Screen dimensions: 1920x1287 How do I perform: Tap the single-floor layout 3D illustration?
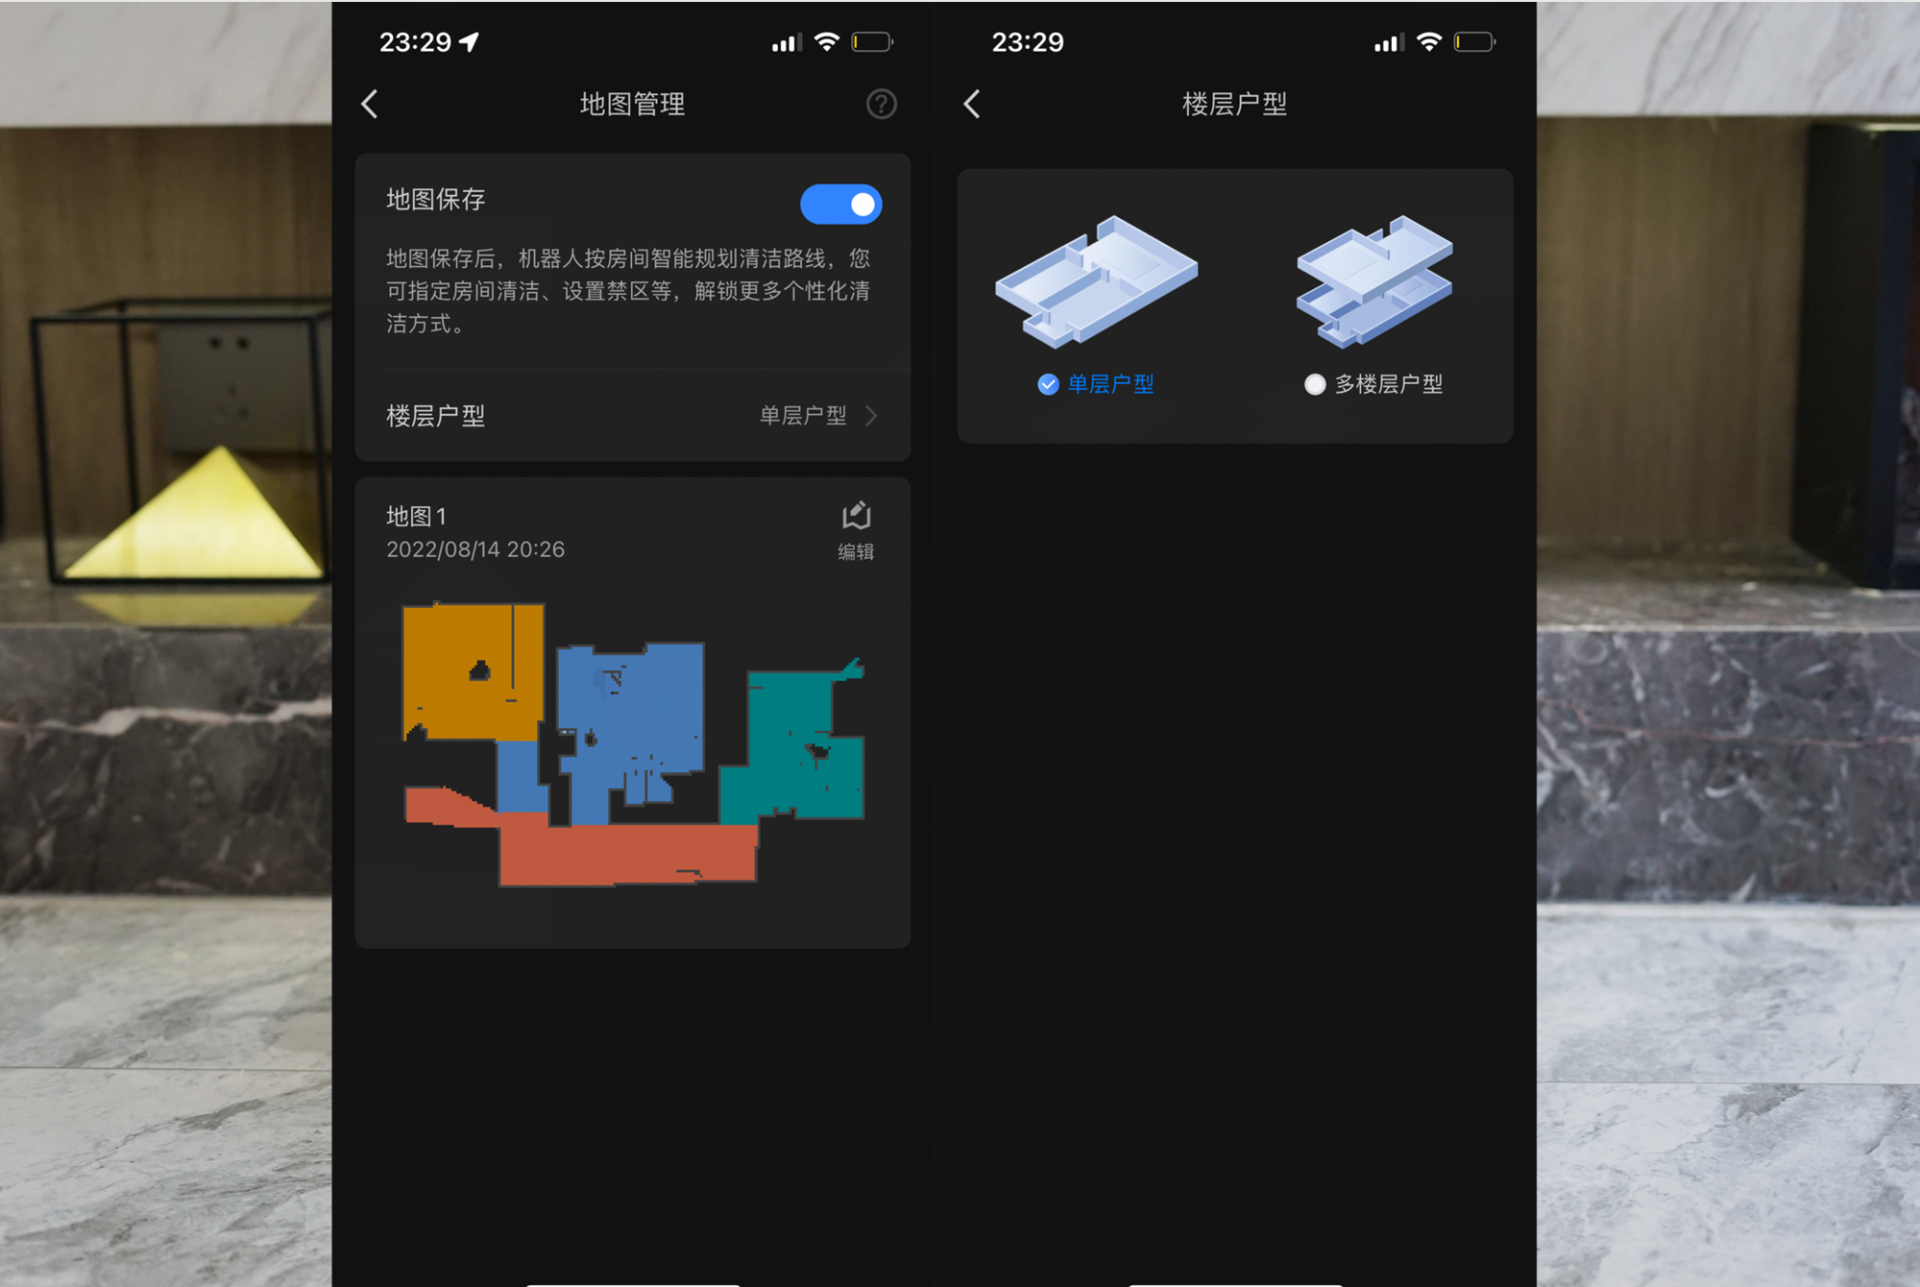(x=1096, y=281)
